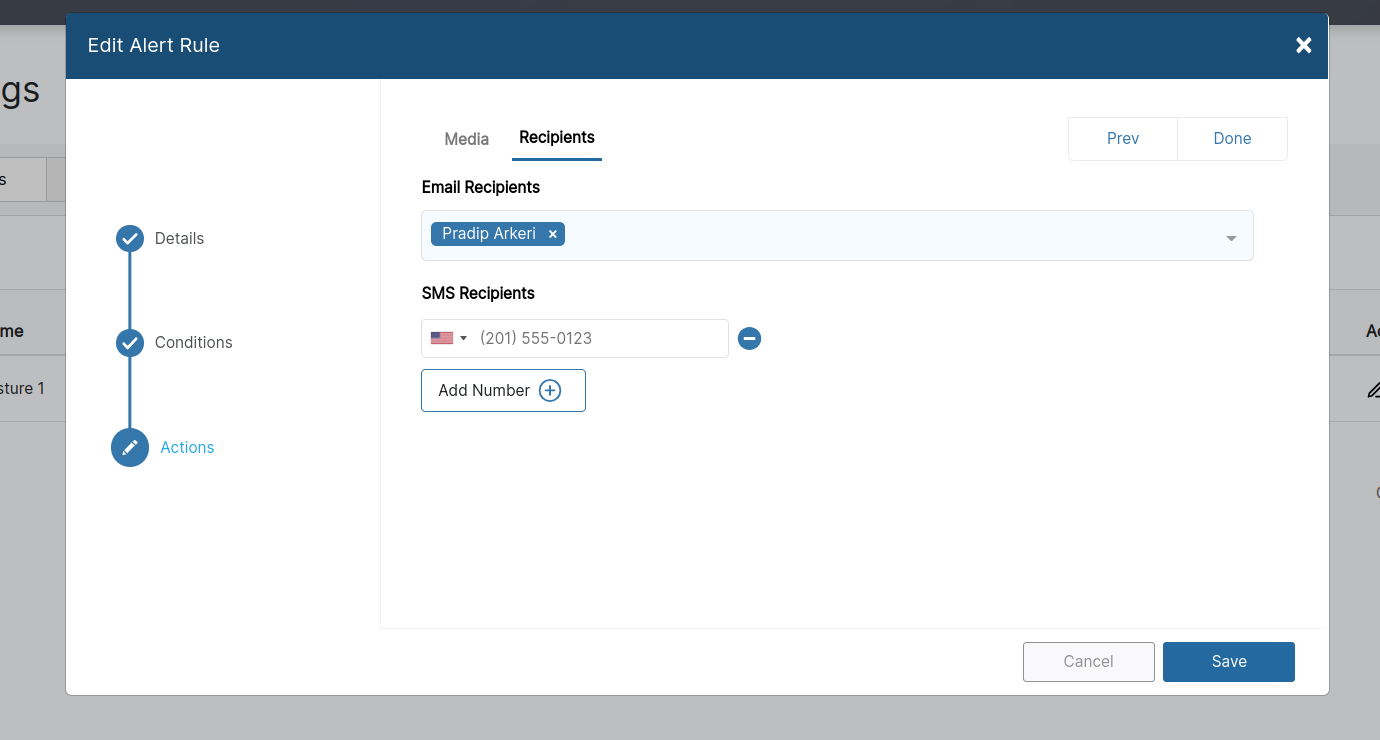This screenshot has width=1380, height=740.
Task: Remove Pradip Arkeri via the x icon
Action: [x=552, y=233]
